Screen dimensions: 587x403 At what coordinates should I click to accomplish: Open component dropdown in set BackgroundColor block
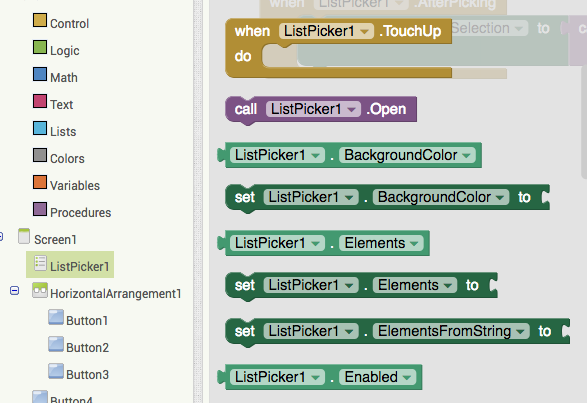311,197
